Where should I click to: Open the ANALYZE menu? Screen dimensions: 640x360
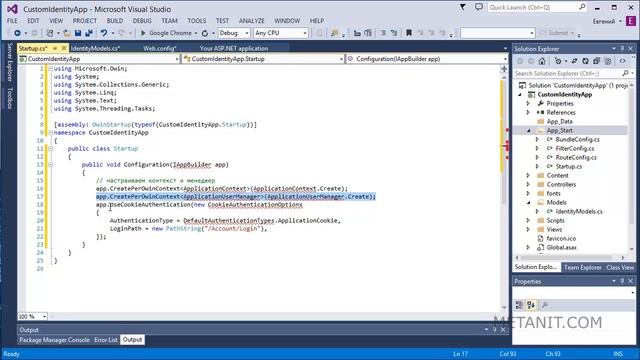tap(251, 20)
